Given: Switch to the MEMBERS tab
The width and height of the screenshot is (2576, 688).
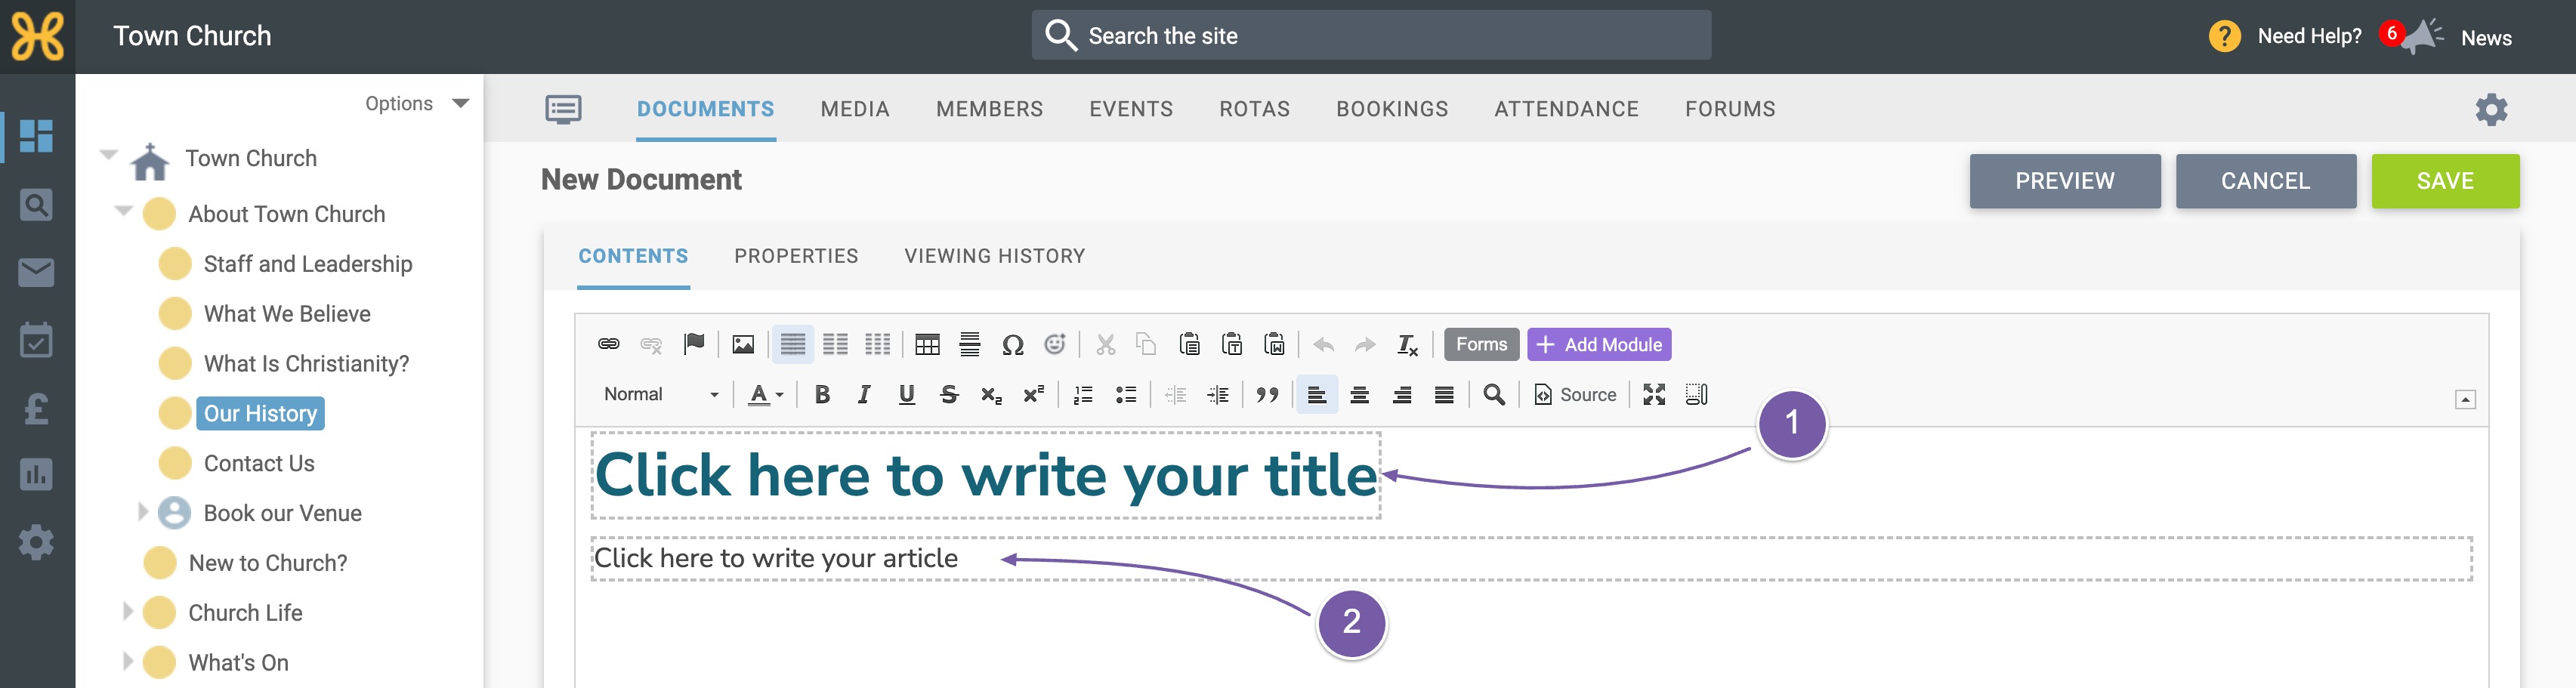Looking at the screenshot, I should [x=989, y=109].
